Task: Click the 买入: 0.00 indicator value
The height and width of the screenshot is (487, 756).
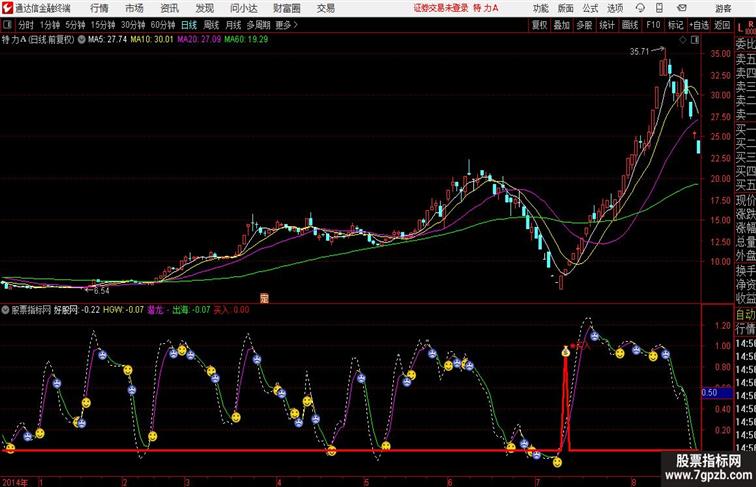Action: click(x=231, y=310)
